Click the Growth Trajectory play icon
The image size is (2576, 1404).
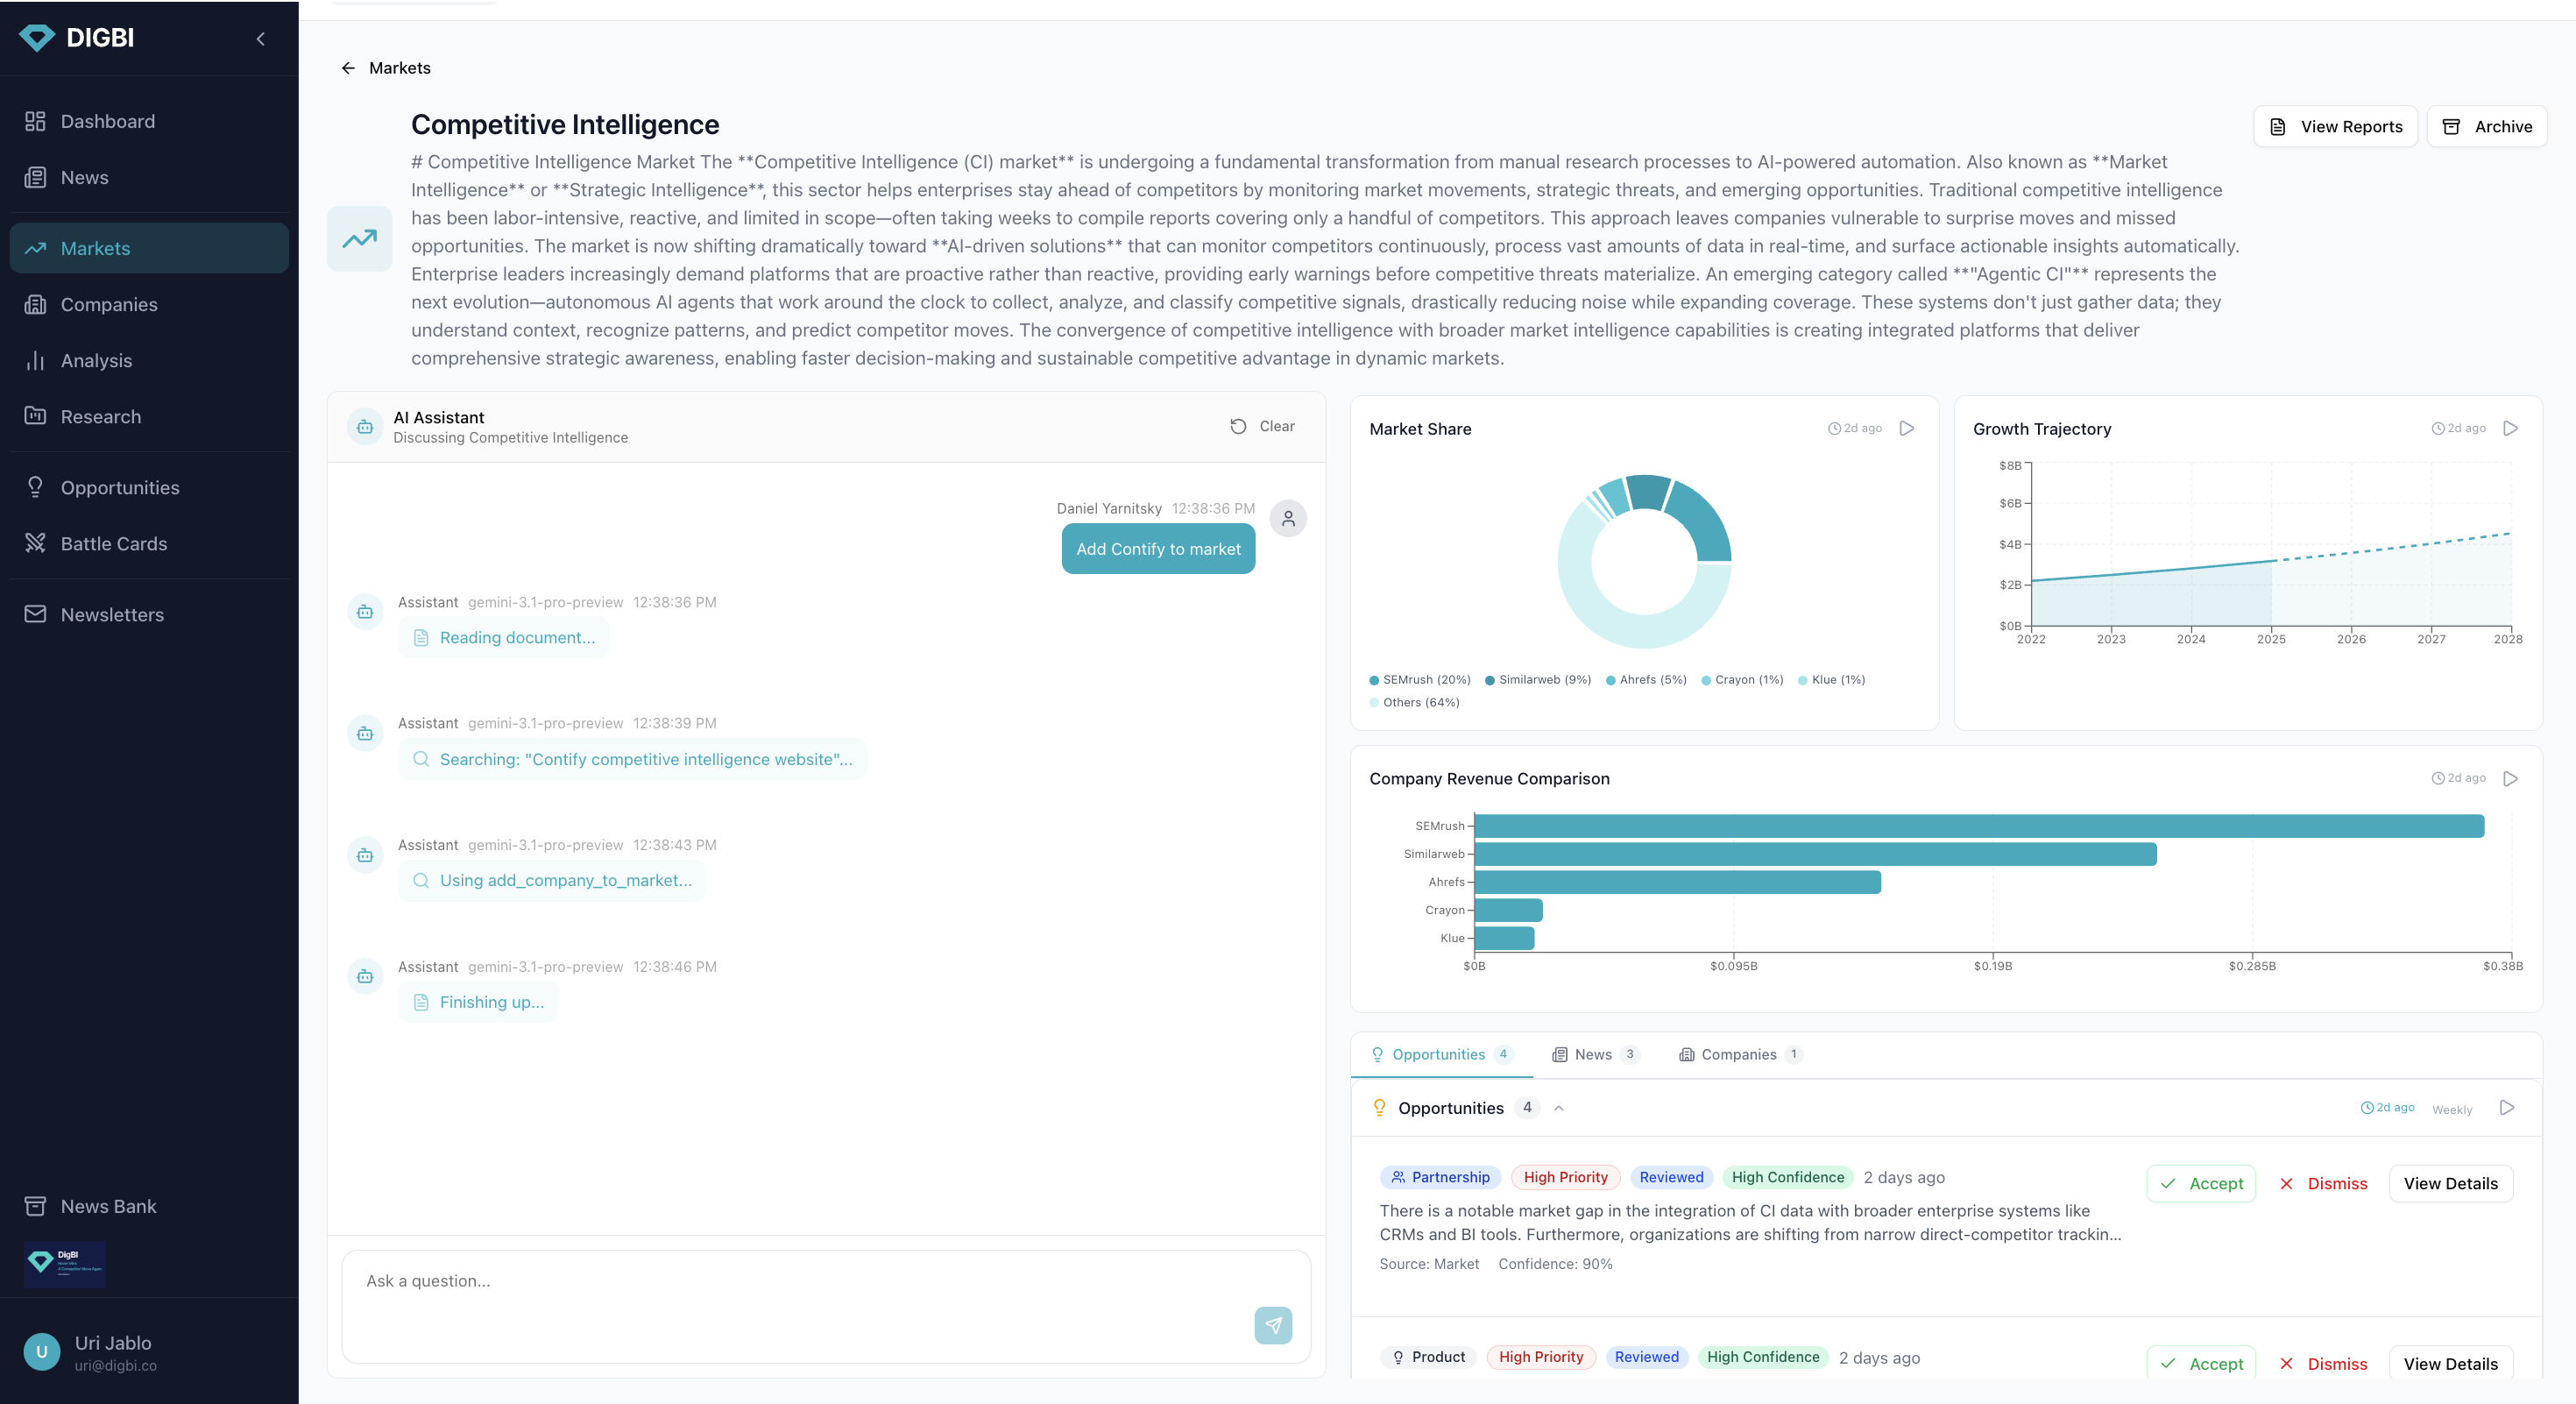[x=2510, y=428]
